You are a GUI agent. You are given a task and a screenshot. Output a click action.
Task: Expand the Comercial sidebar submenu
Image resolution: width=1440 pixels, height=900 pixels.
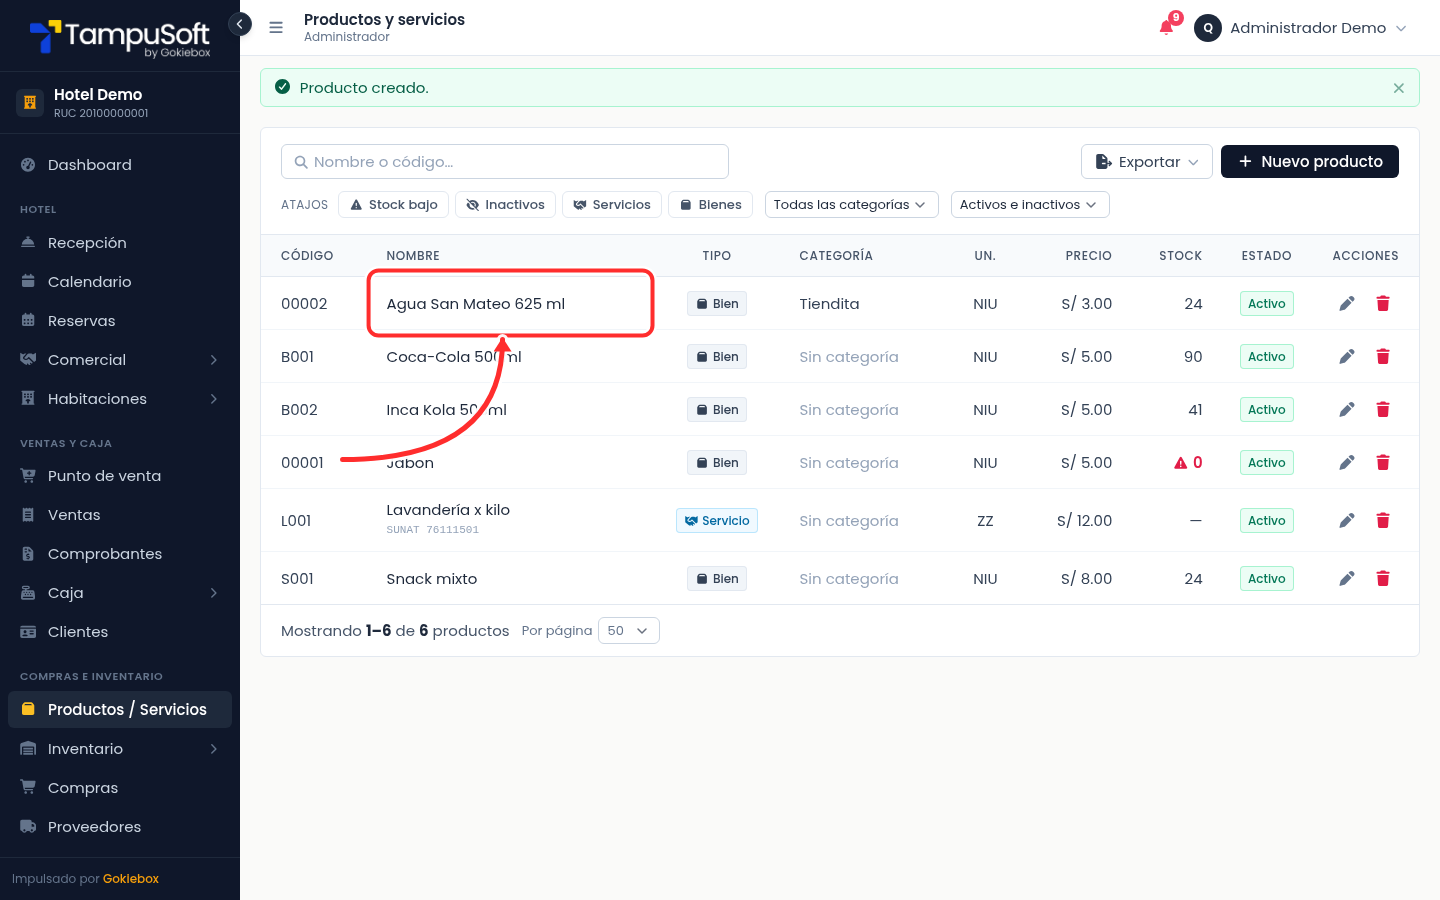pyautogui.click(x=120, y=360)
